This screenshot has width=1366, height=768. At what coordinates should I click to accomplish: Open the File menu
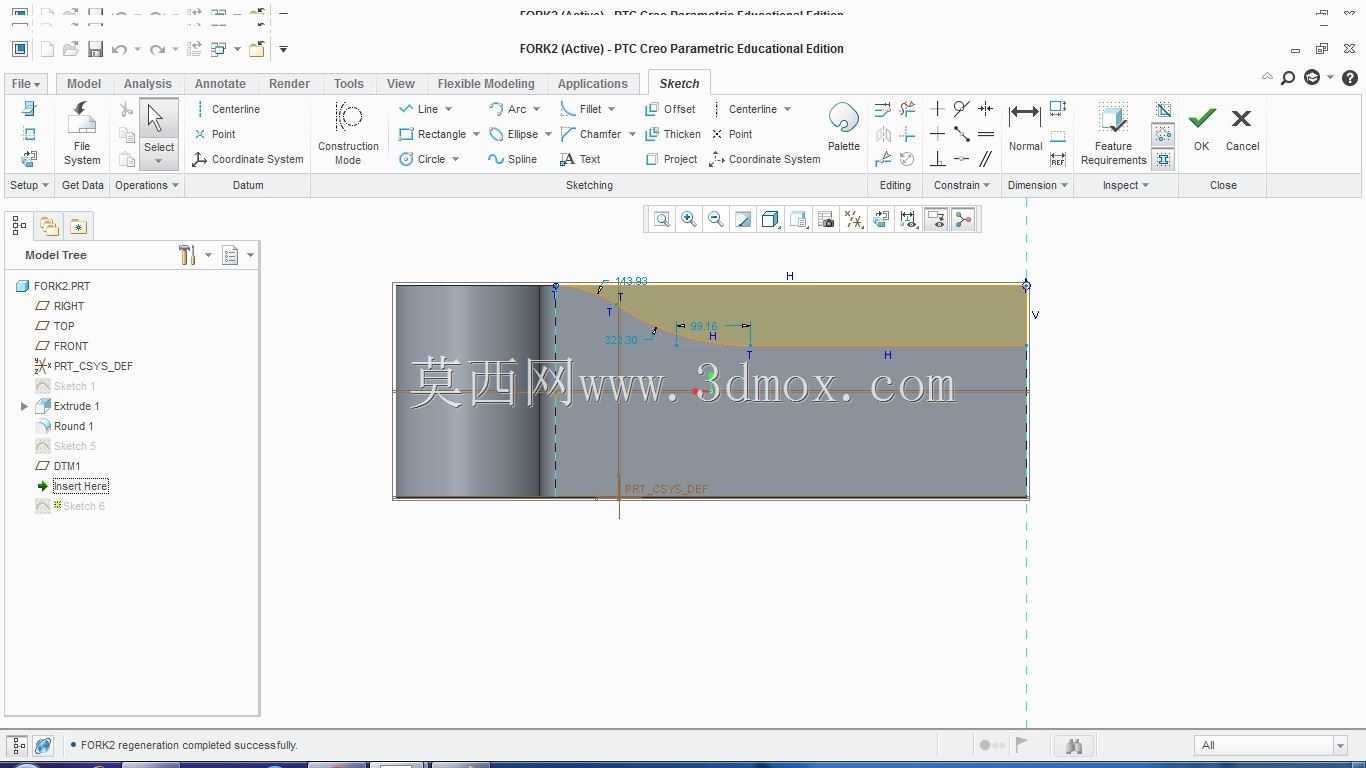pyautogui.click(x=25, y=84)
